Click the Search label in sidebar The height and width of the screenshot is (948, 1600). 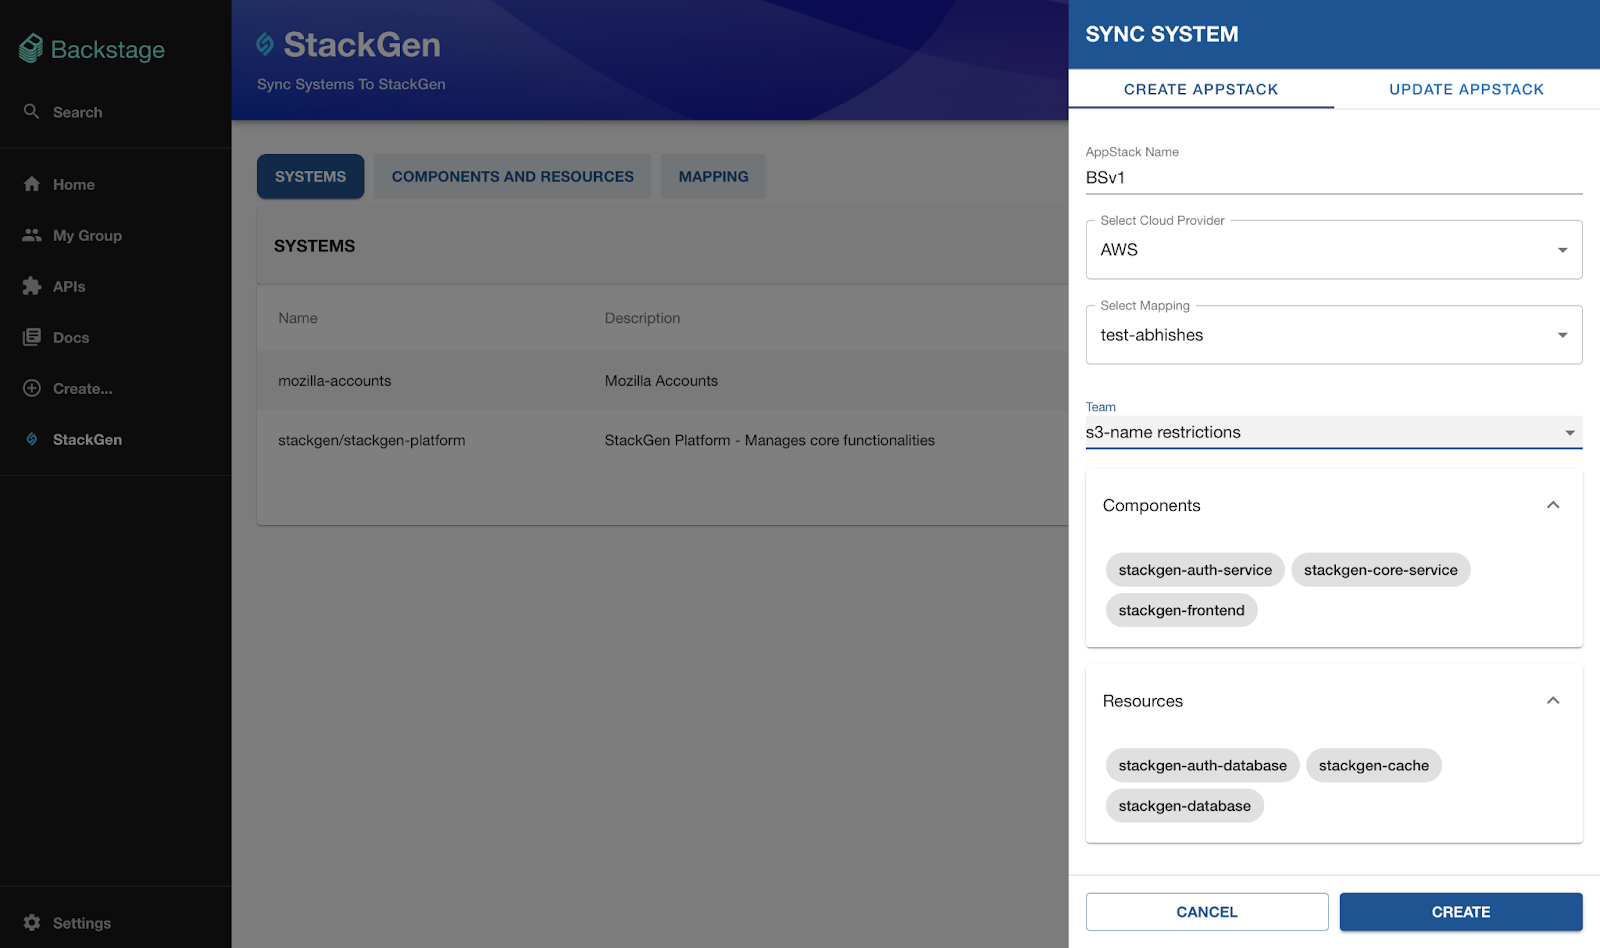click(77, 112)
